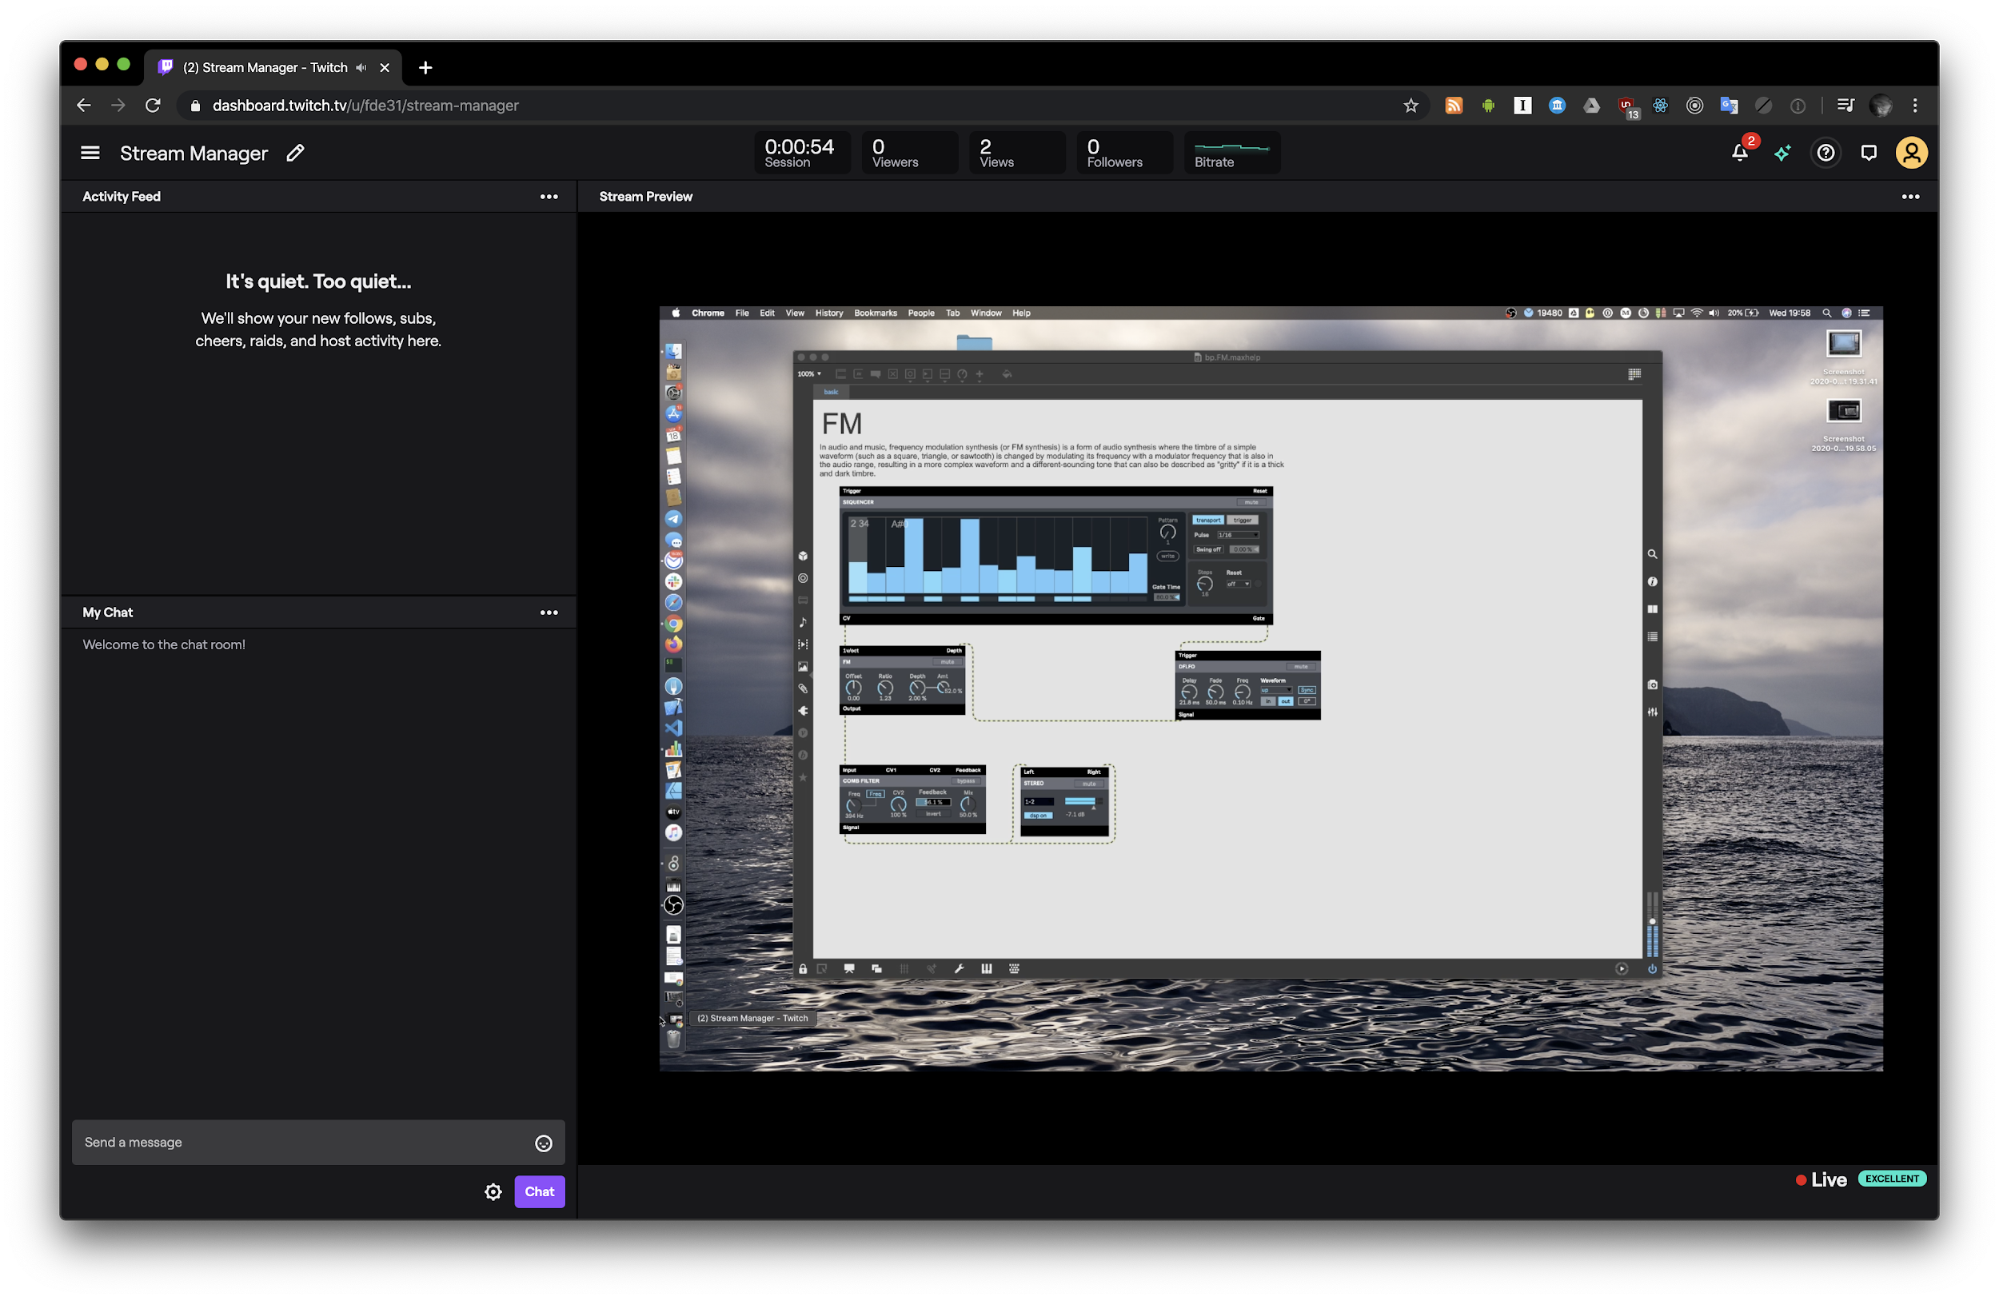Click the Bitrate graph stat

pyautogui.click(x=1231, y=153)
